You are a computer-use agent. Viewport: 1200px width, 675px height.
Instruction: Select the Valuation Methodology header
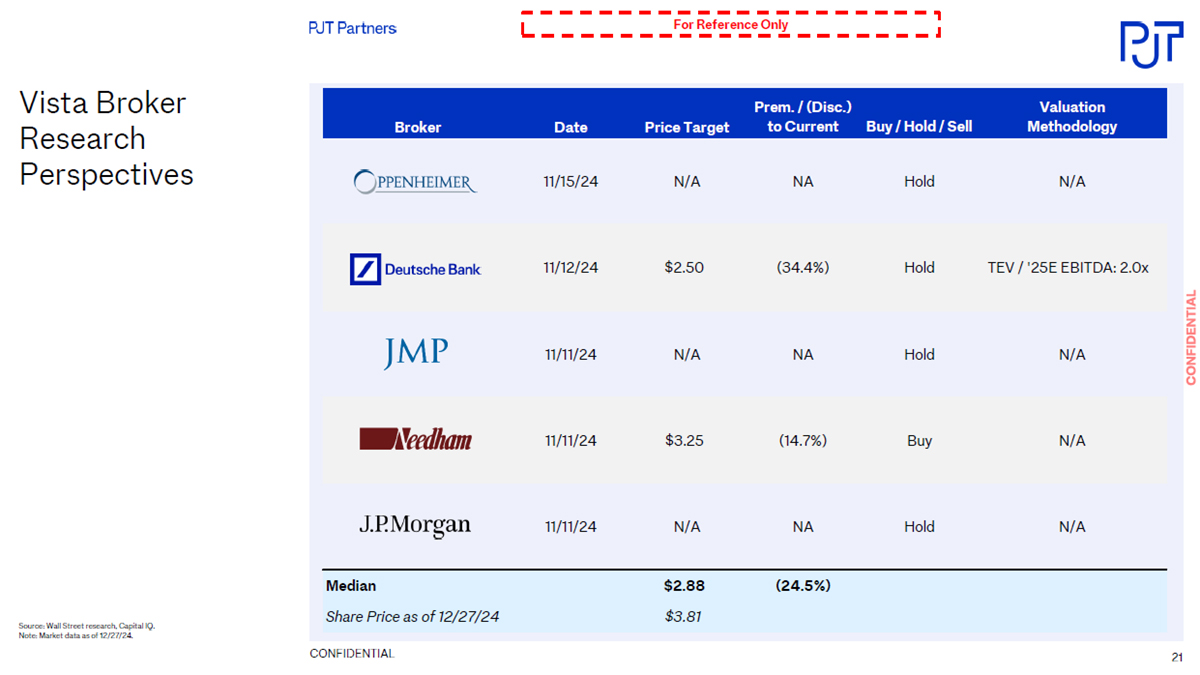pos(1072,116)
